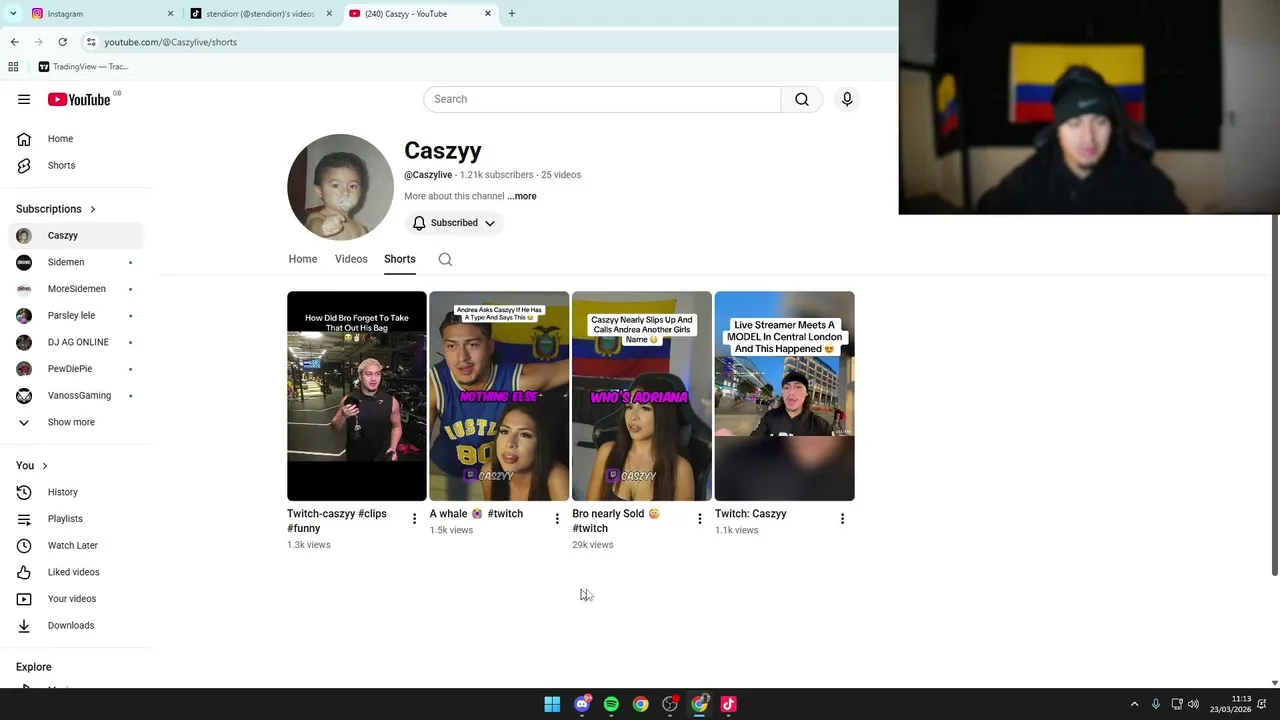This screenshot has width=1280, height=720.
Task: Open TradingView bookmark
Action: [x=84, y=67]
